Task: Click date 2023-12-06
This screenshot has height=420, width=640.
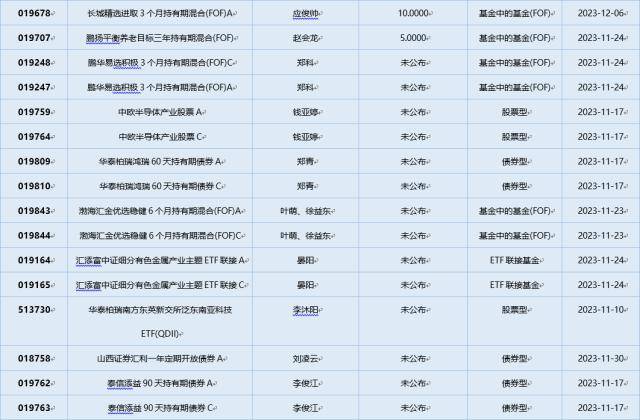Action: pyautogui.click(x=601, y=13)
